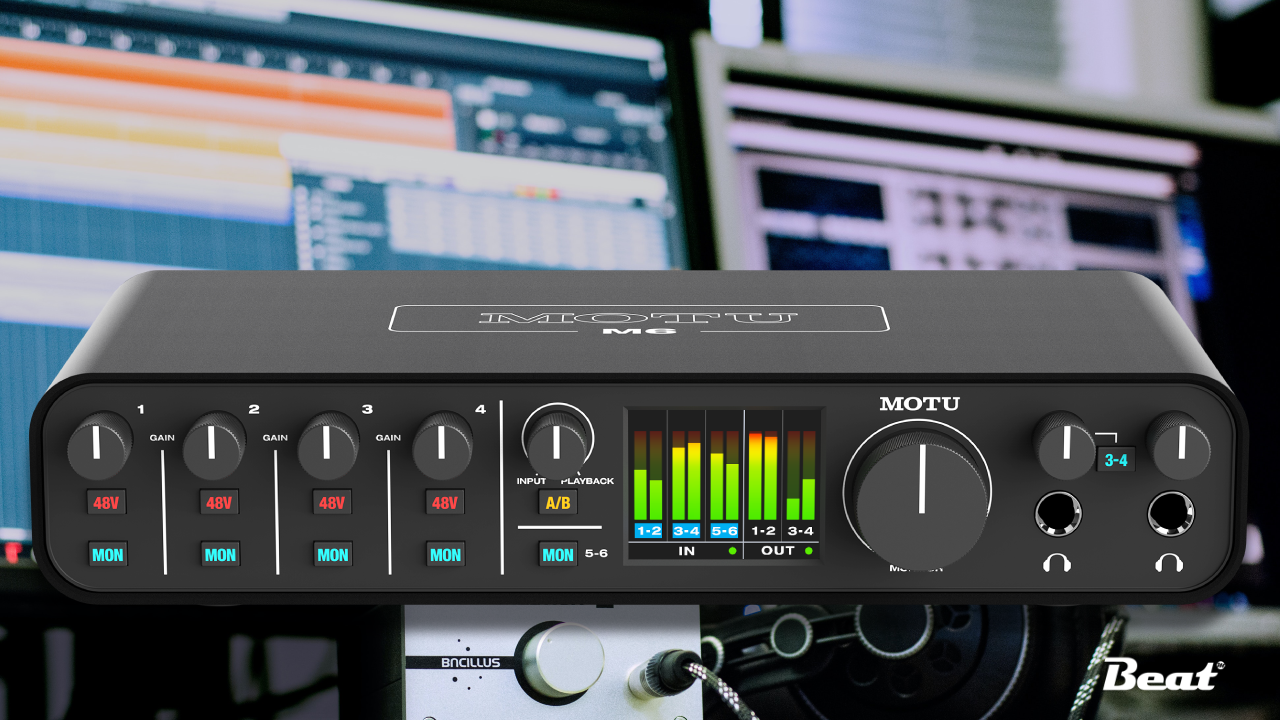The height and width of the screenshot is (720, 1280).
Task: Click the channel 1 gain knob
Action: (x=99, y=444)
